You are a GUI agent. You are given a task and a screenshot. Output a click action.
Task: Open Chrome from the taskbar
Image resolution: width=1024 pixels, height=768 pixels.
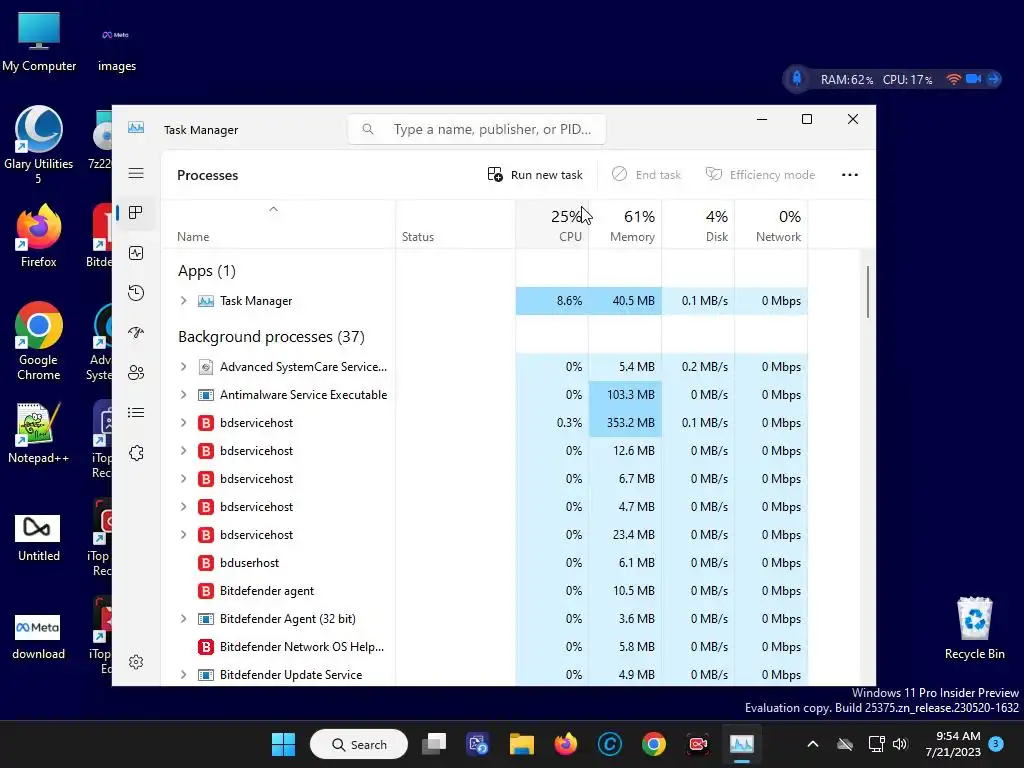coord(654,744)
